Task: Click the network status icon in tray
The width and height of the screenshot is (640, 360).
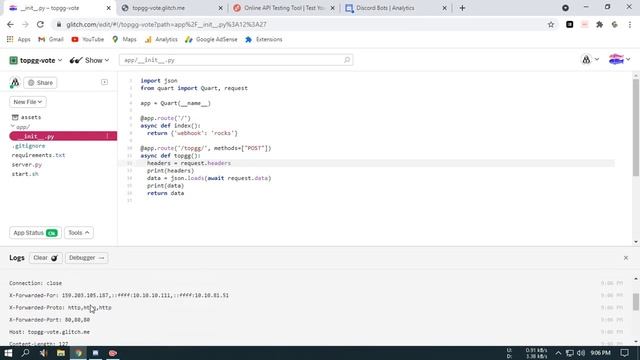Action: click(x=570, y=353)
